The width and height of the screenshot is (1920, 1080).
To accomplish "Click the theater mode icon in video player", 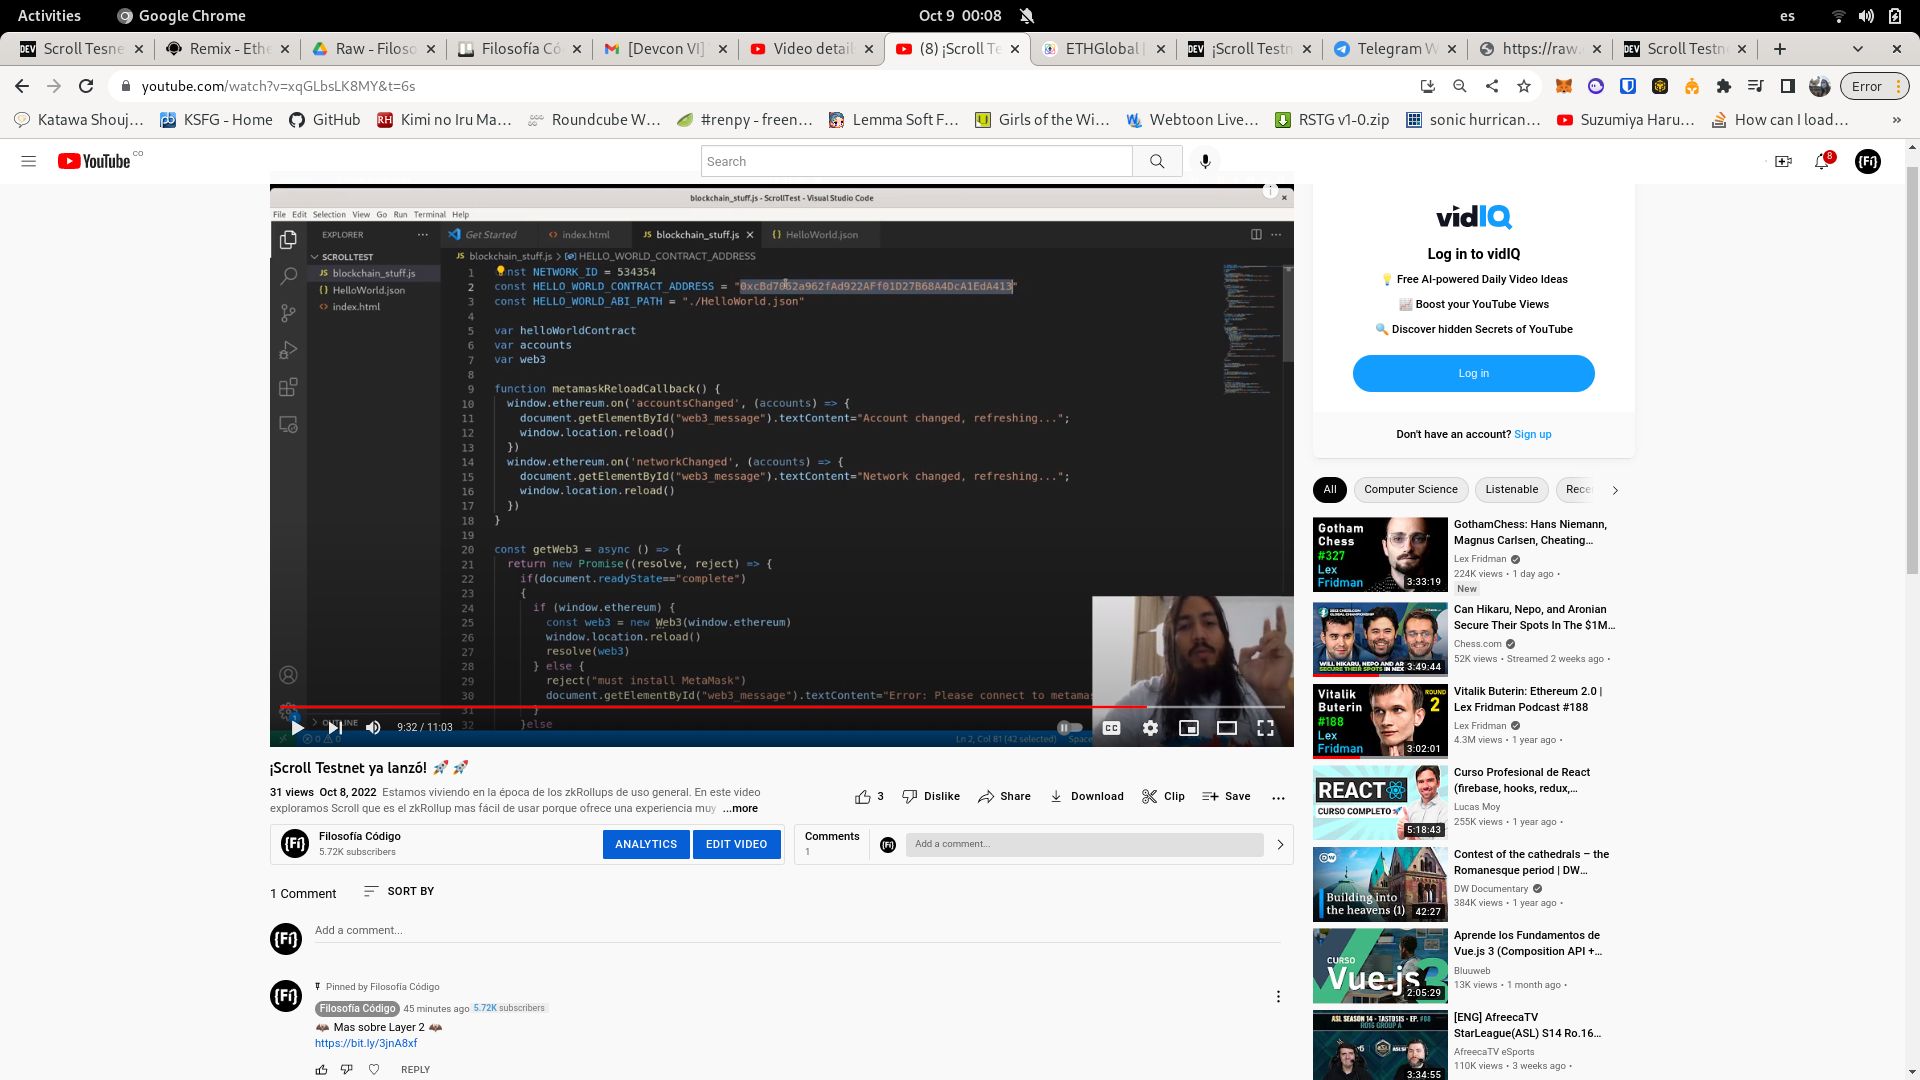I will point(1226,727).
